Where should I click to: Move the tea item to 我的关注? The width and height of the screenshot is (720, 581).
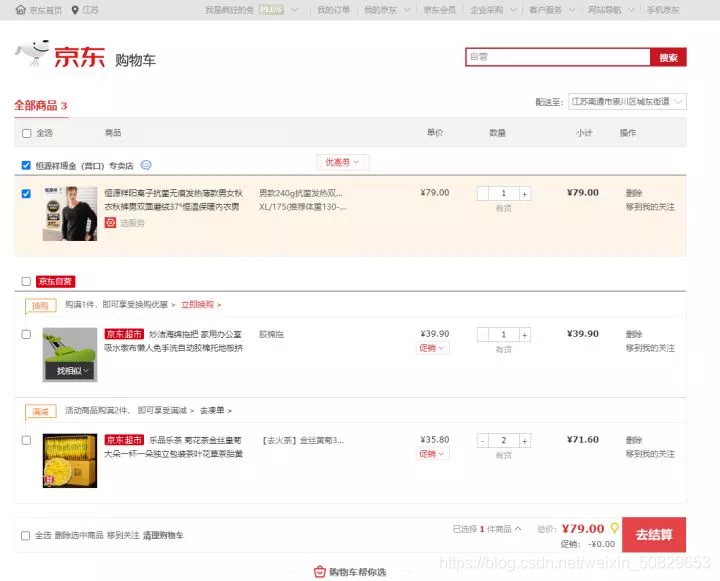(650, 454)
